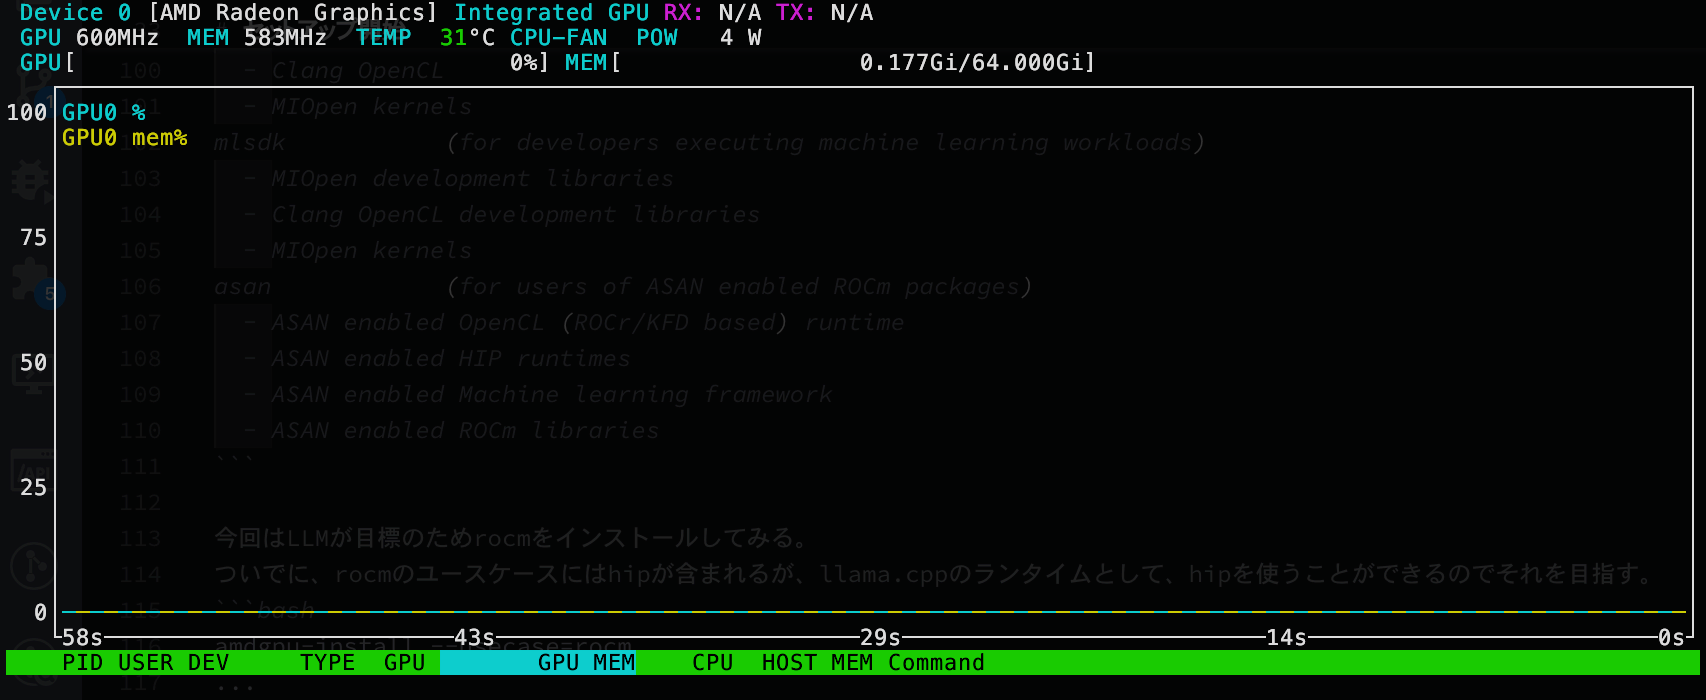The image size is (1706, 700).
Task: Click the '29s' time axis label
Action: click(881, 638)
